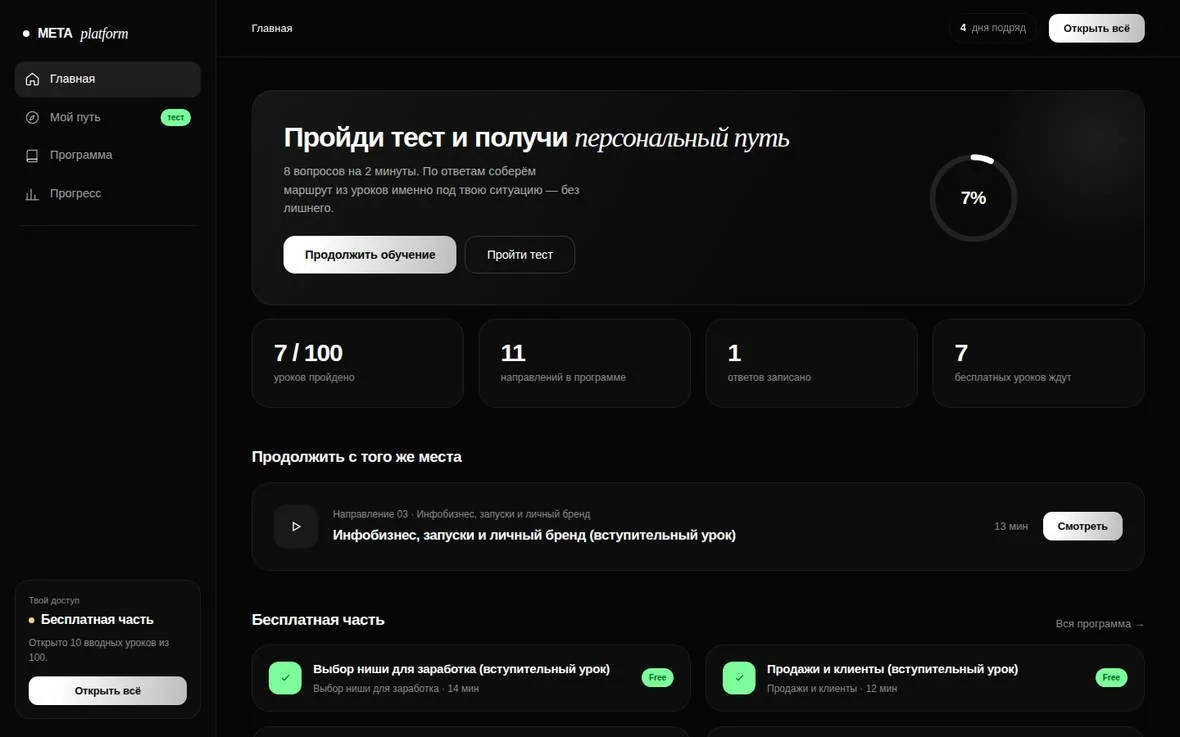The image size is (1180, 737).
Task: Click the Твой доступ label
Action: 54,600
